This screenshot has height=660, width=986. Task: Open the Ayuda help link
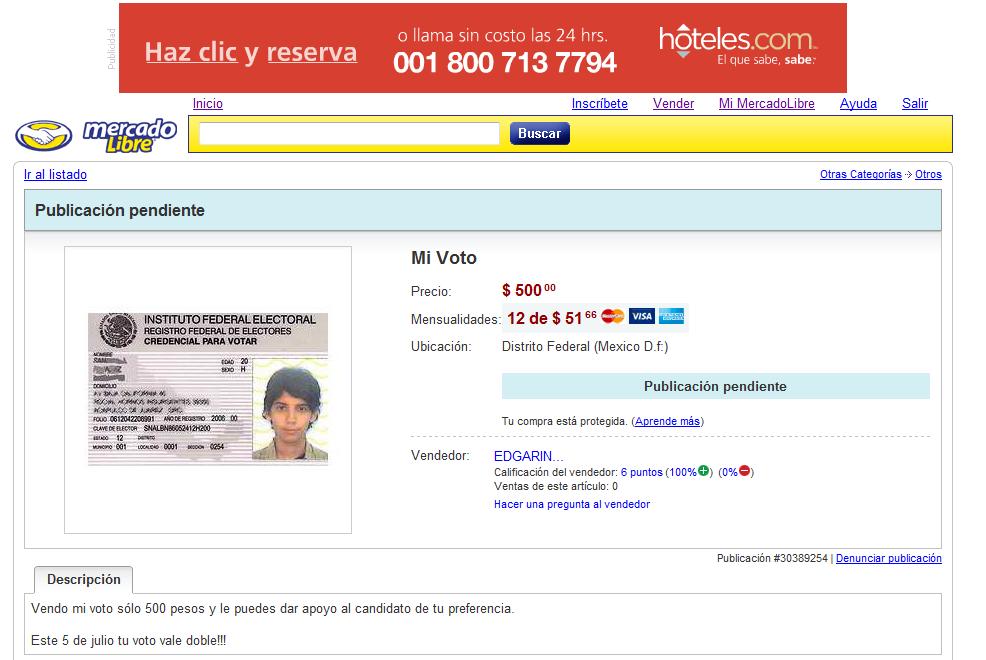858,104
